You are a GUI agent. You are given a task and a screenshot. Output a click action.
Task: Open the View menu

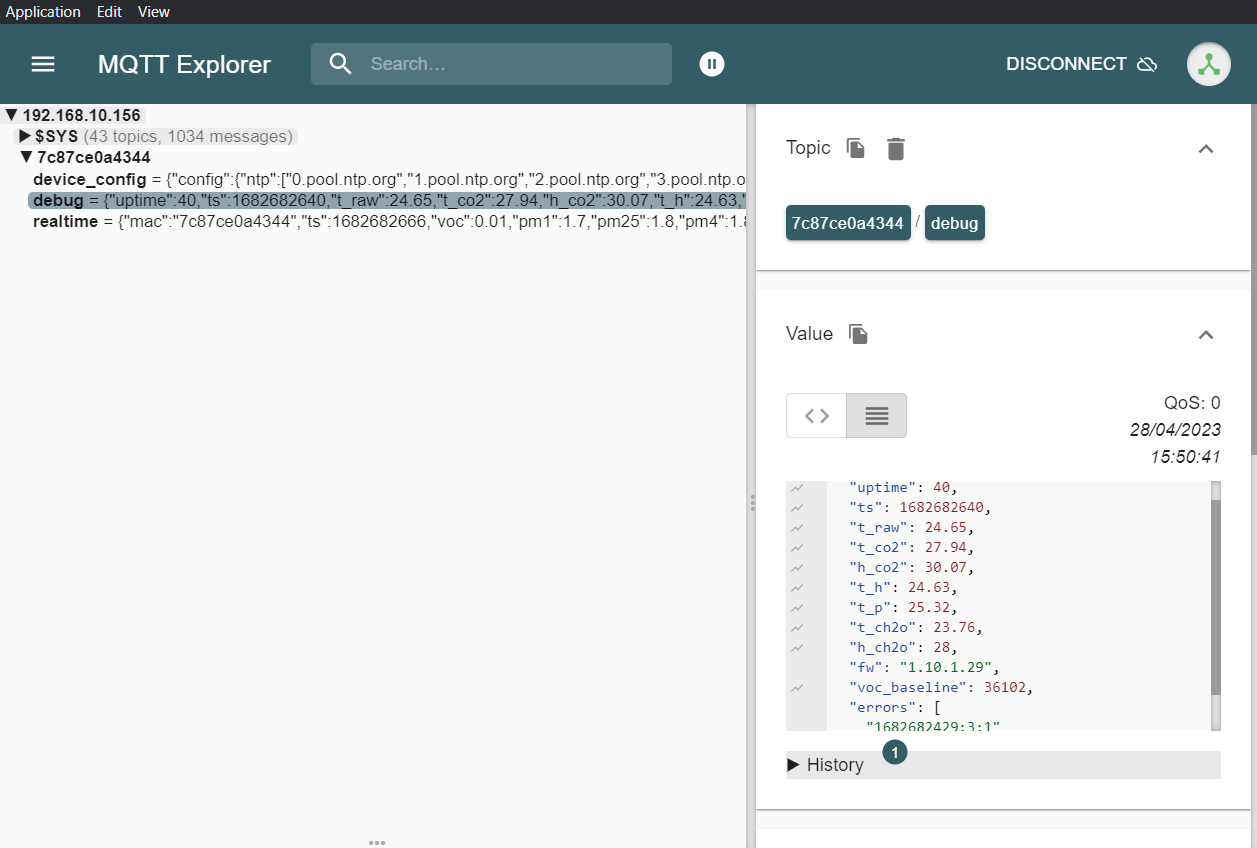tap(154, 12)
